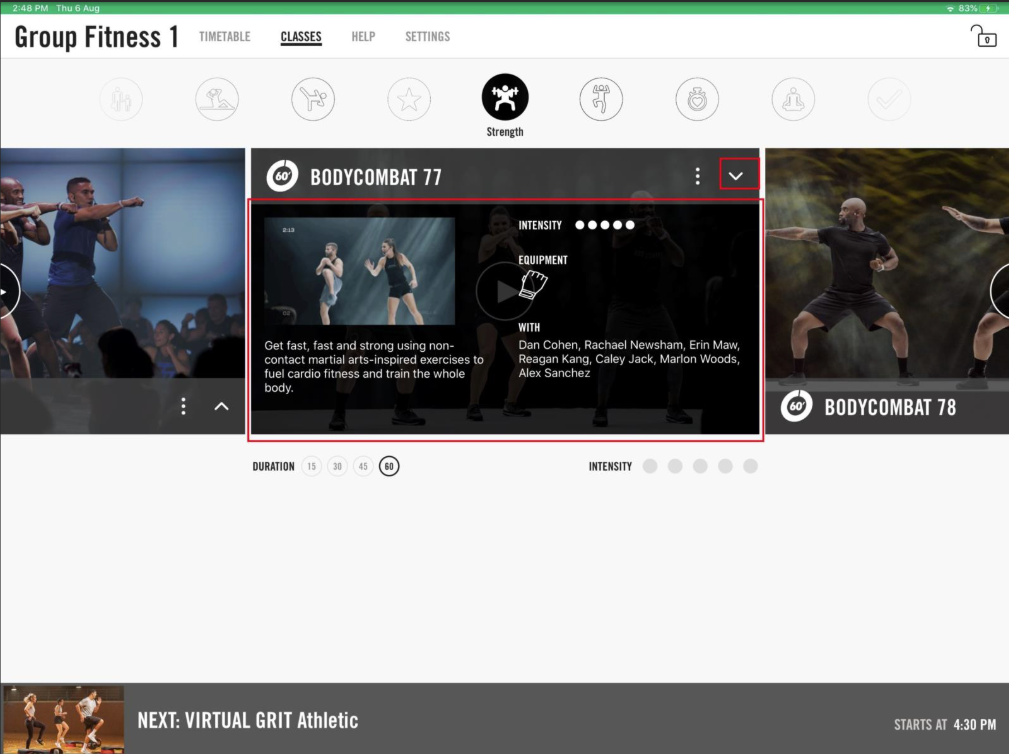
Task: Open the SETTINGS tab
Action: tap(427, 37)
